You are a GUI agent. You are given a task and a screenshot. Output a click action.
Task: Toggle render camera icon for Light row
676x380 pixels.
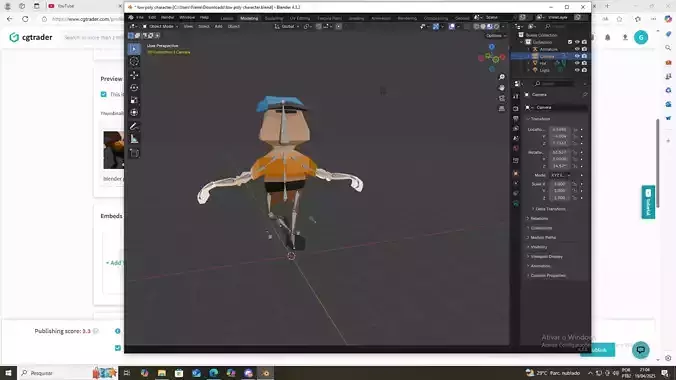pyautogui.click(x=584, y=70)
